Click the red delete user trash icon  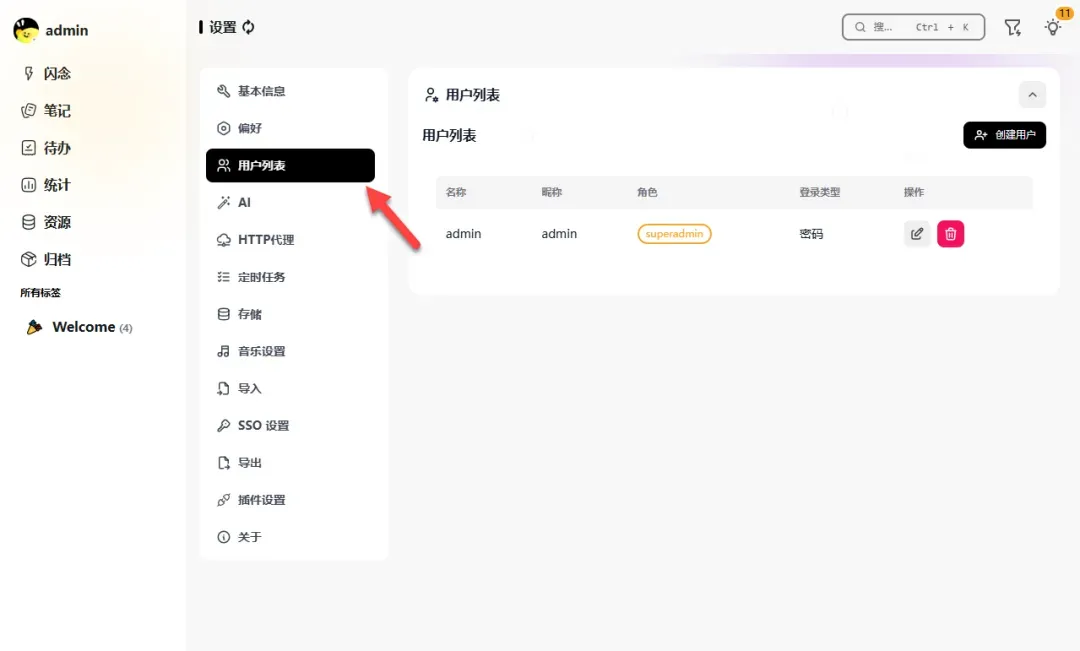point(950,234)
